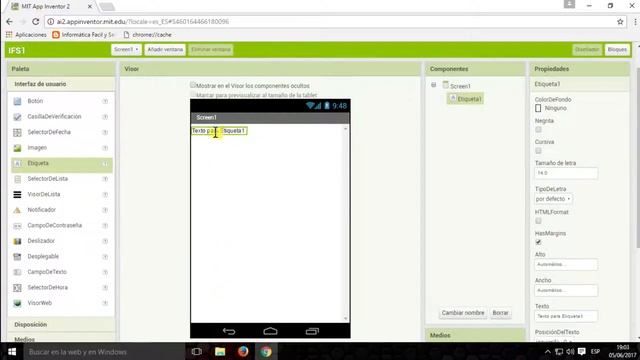Switch to the Bloques view
This screenshot has height=360, width=640.
[x=617, y=49]
